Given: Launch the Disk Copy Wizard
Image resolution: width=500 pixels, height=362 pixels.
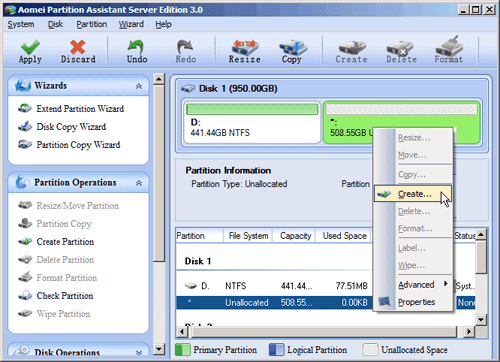Looking at the screenshot, I should coord(71,127).
